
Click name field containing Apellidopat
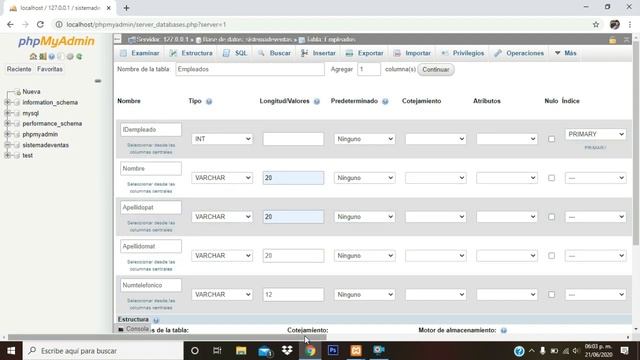click(151, 207)
